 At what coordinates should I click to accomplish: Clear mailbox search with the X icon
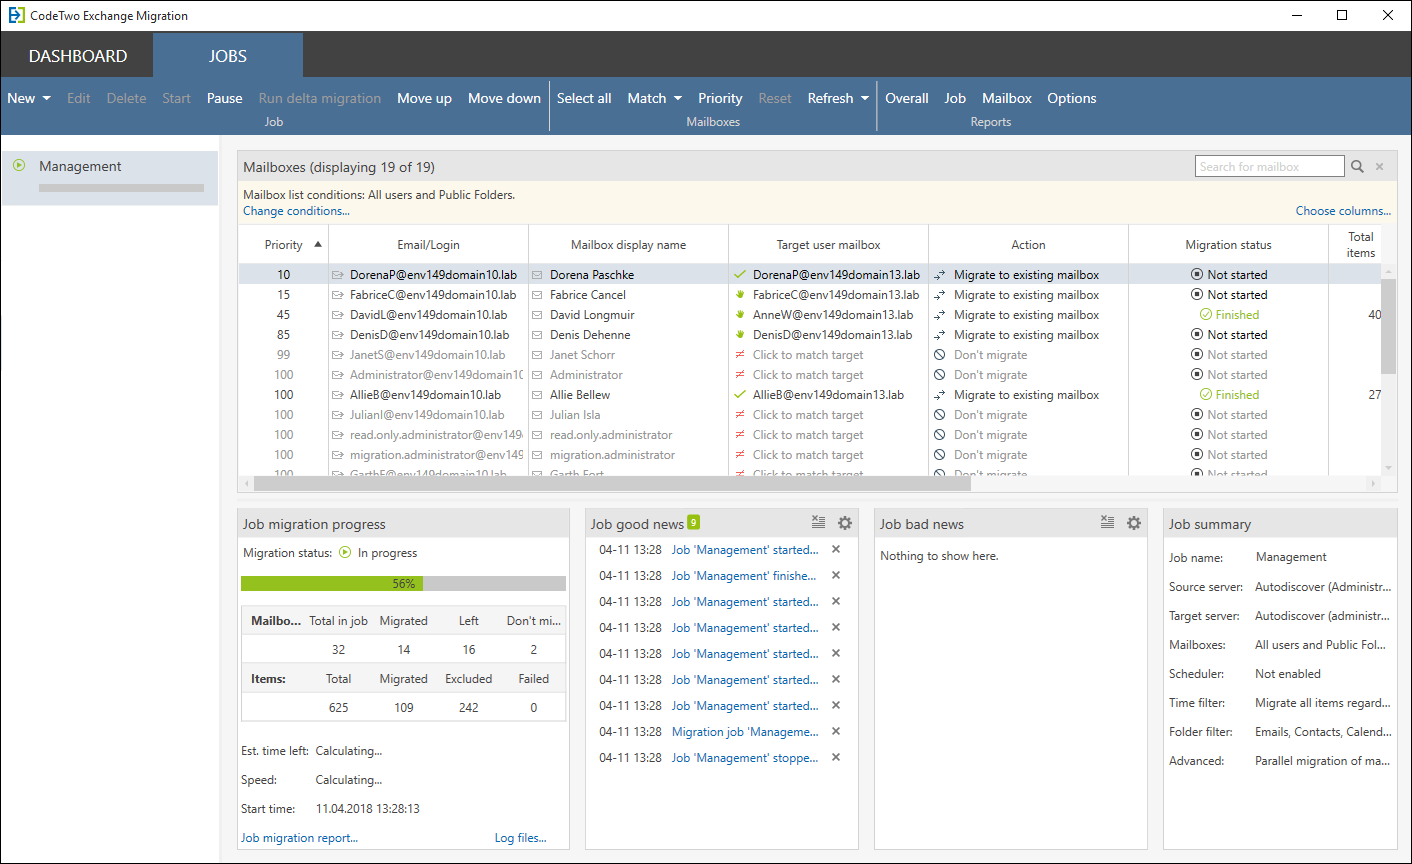pos(1380,167)
